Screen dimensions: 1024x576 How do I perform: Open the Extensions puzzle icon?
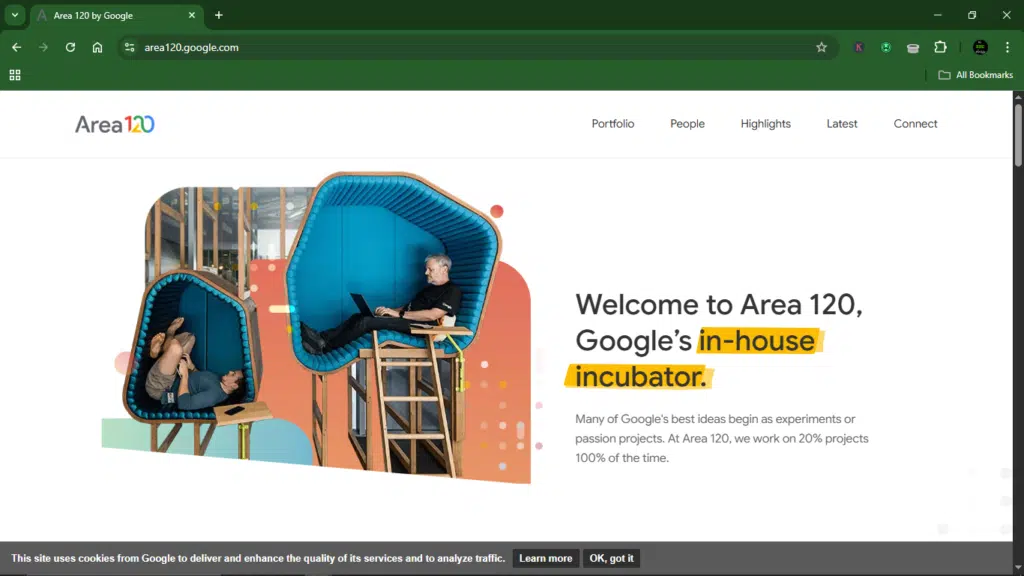pos(940,47)
